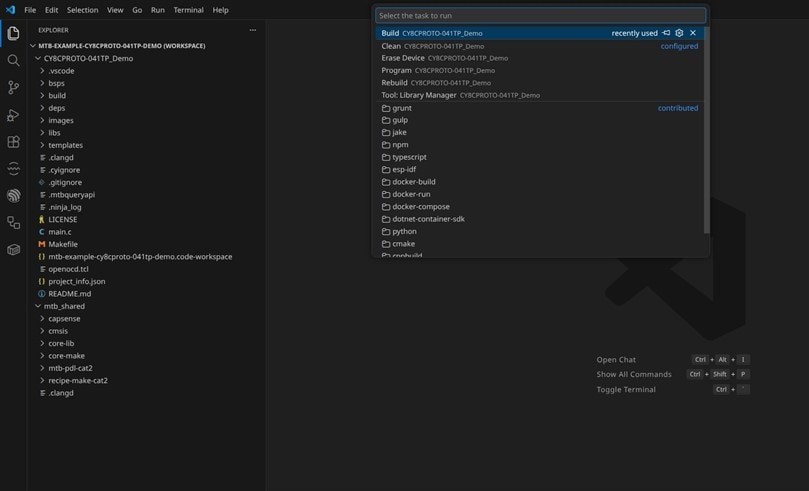The height and width of the screenshot is (491, 809).
Task: Select the Clean task
Action: [540, 46]
